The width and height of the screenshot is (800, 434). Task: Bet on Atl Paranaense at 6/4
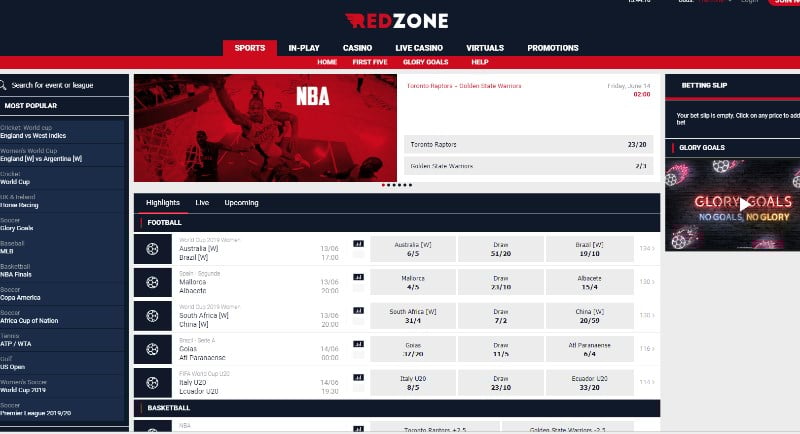[x=589, y=349]
